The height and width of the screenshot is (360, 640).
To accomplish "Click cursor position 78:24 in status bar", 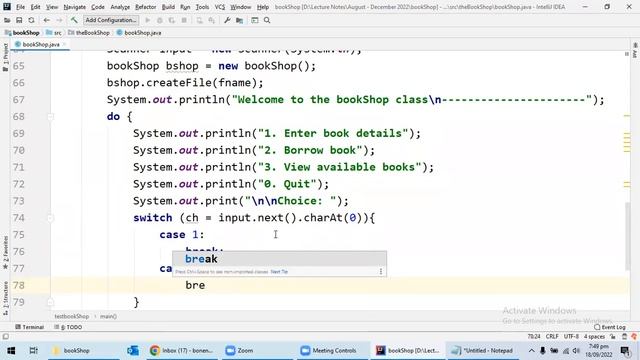I will [534, 336].
